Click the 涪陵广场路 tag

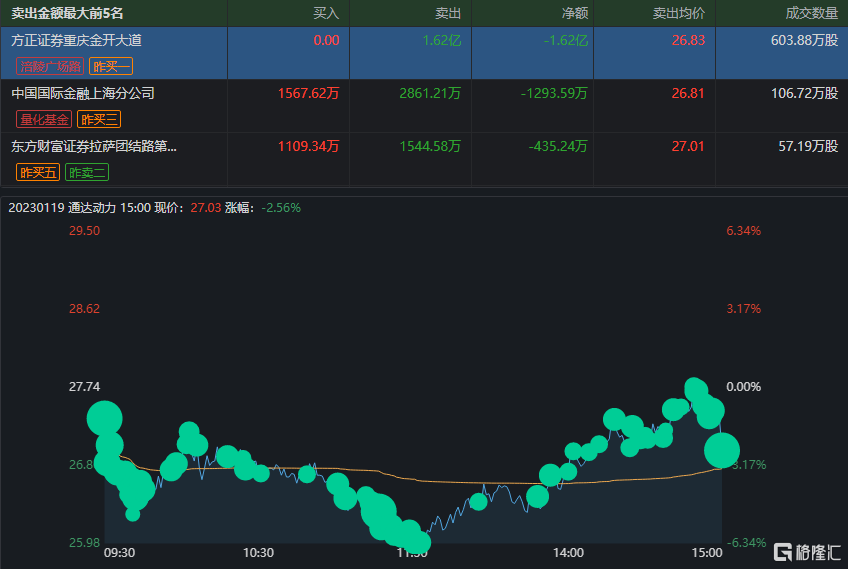50,67
